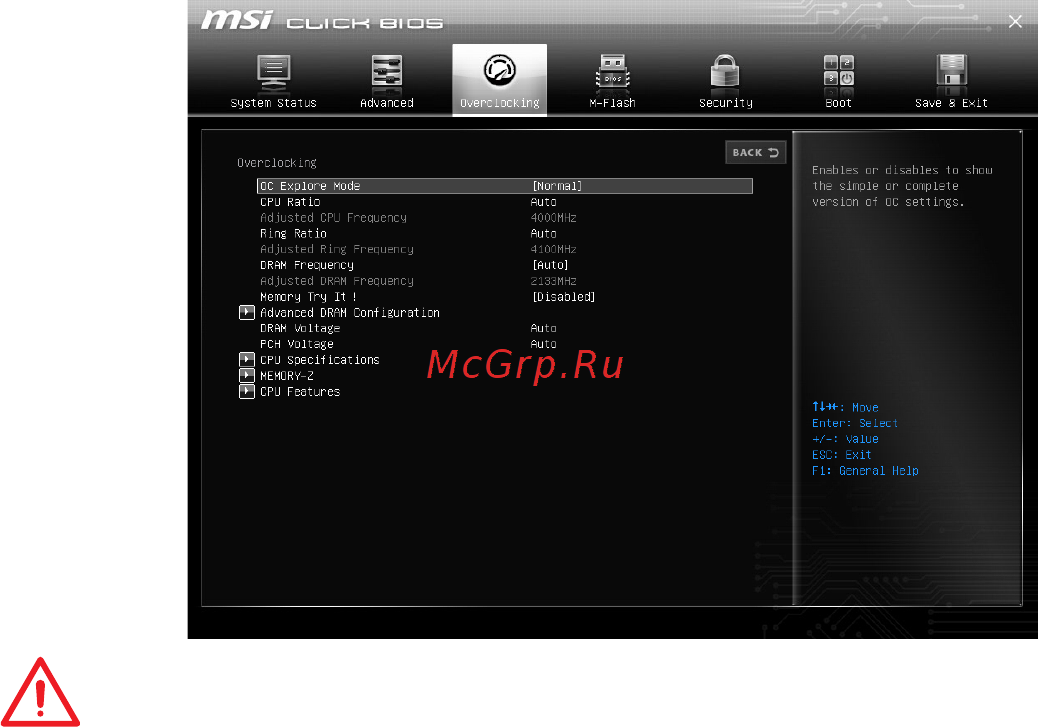Click the 4000MHz frequency value
This screenshot has width=1038, height=727.
point(553,218)
